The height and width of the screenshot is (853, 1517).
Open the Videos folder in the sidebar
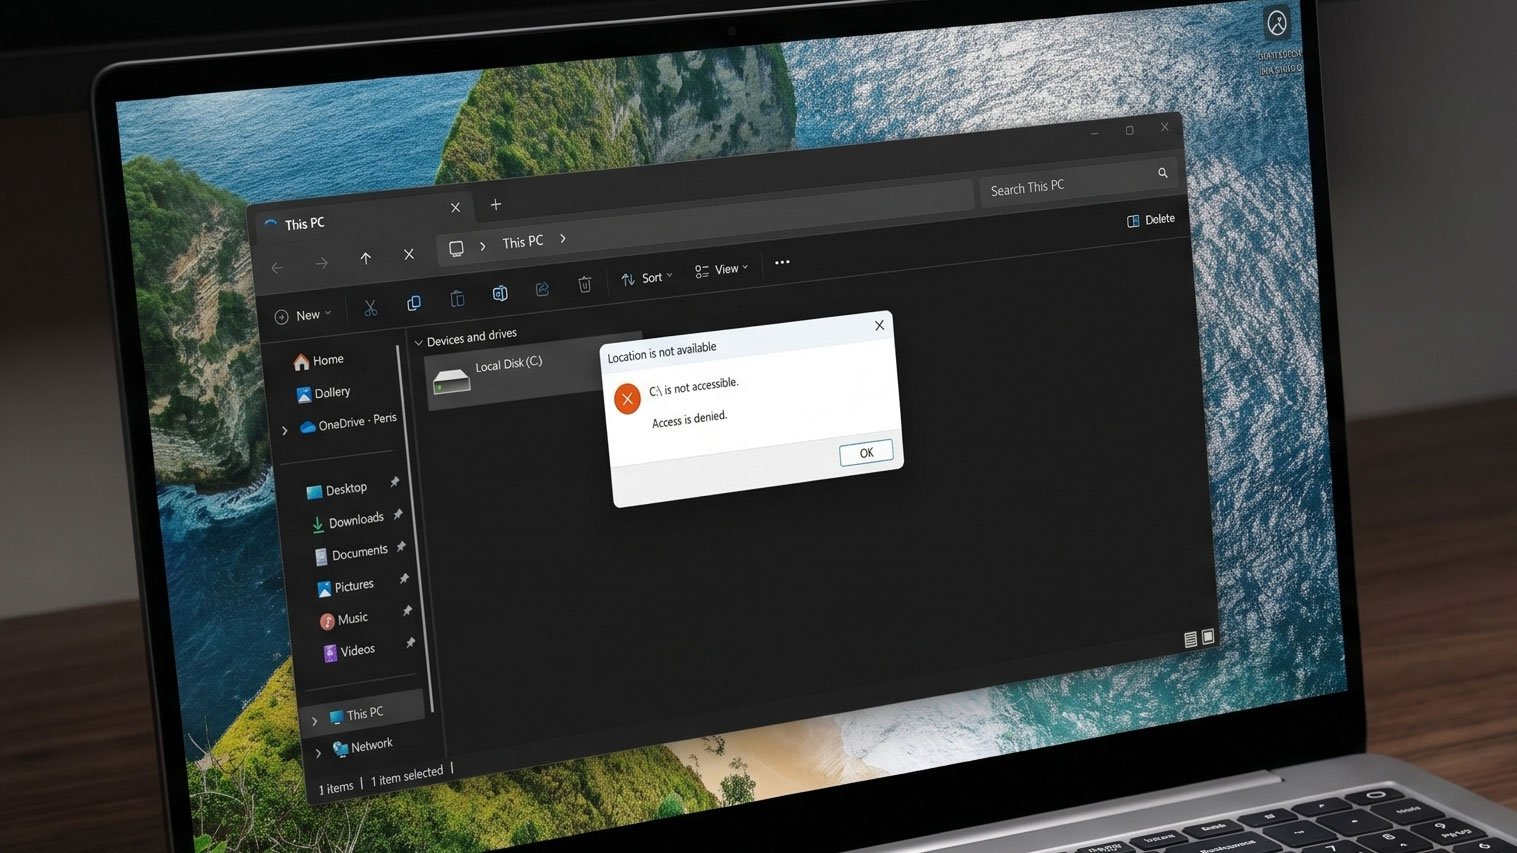point(349,652)
